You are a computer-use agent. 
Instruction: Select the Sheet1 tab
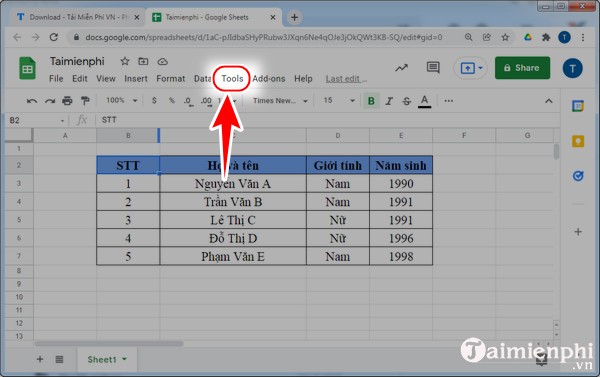point(107,359)
